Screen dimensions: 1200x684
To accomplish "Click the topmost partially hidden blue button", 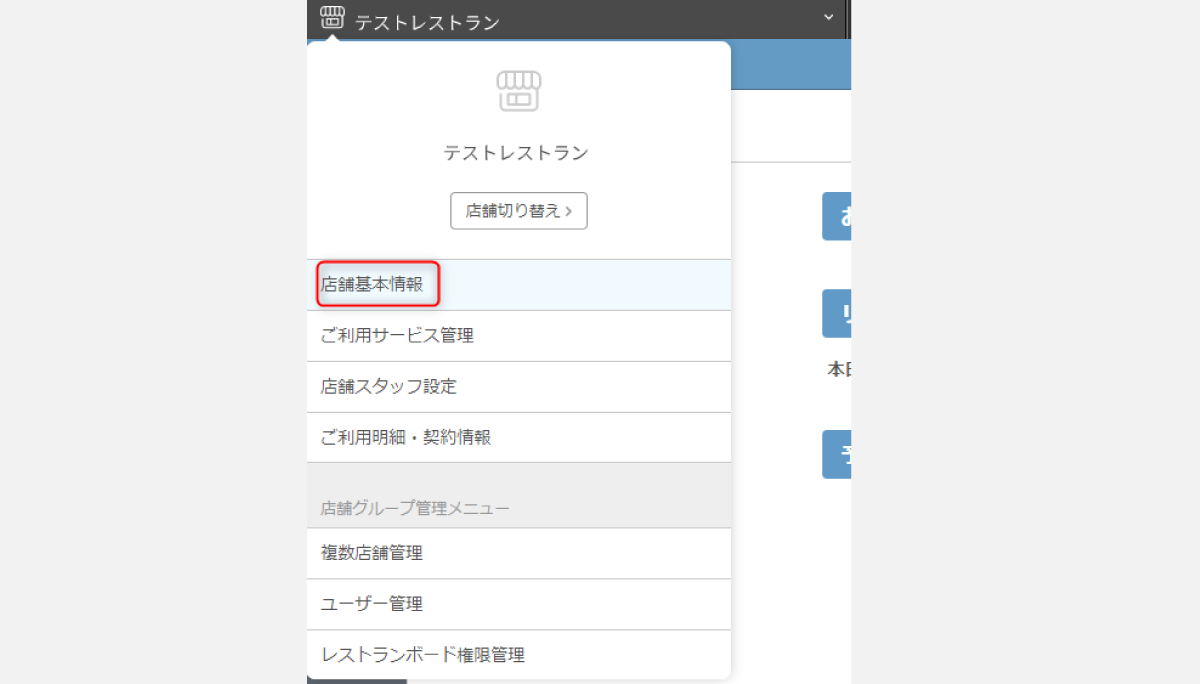I will tap(837, 217).
